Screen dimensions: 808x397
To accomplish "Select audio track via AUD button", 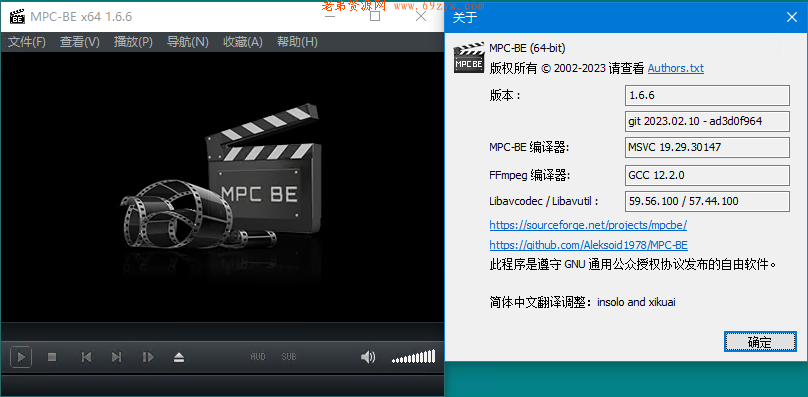I will (x=258, y=357).
